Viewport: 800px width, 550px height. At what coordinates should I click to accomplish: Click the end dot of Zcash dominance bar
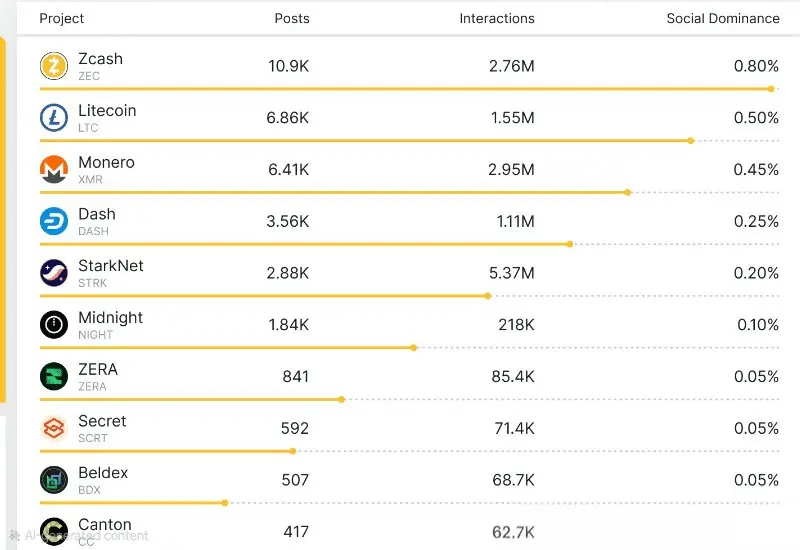772,89
